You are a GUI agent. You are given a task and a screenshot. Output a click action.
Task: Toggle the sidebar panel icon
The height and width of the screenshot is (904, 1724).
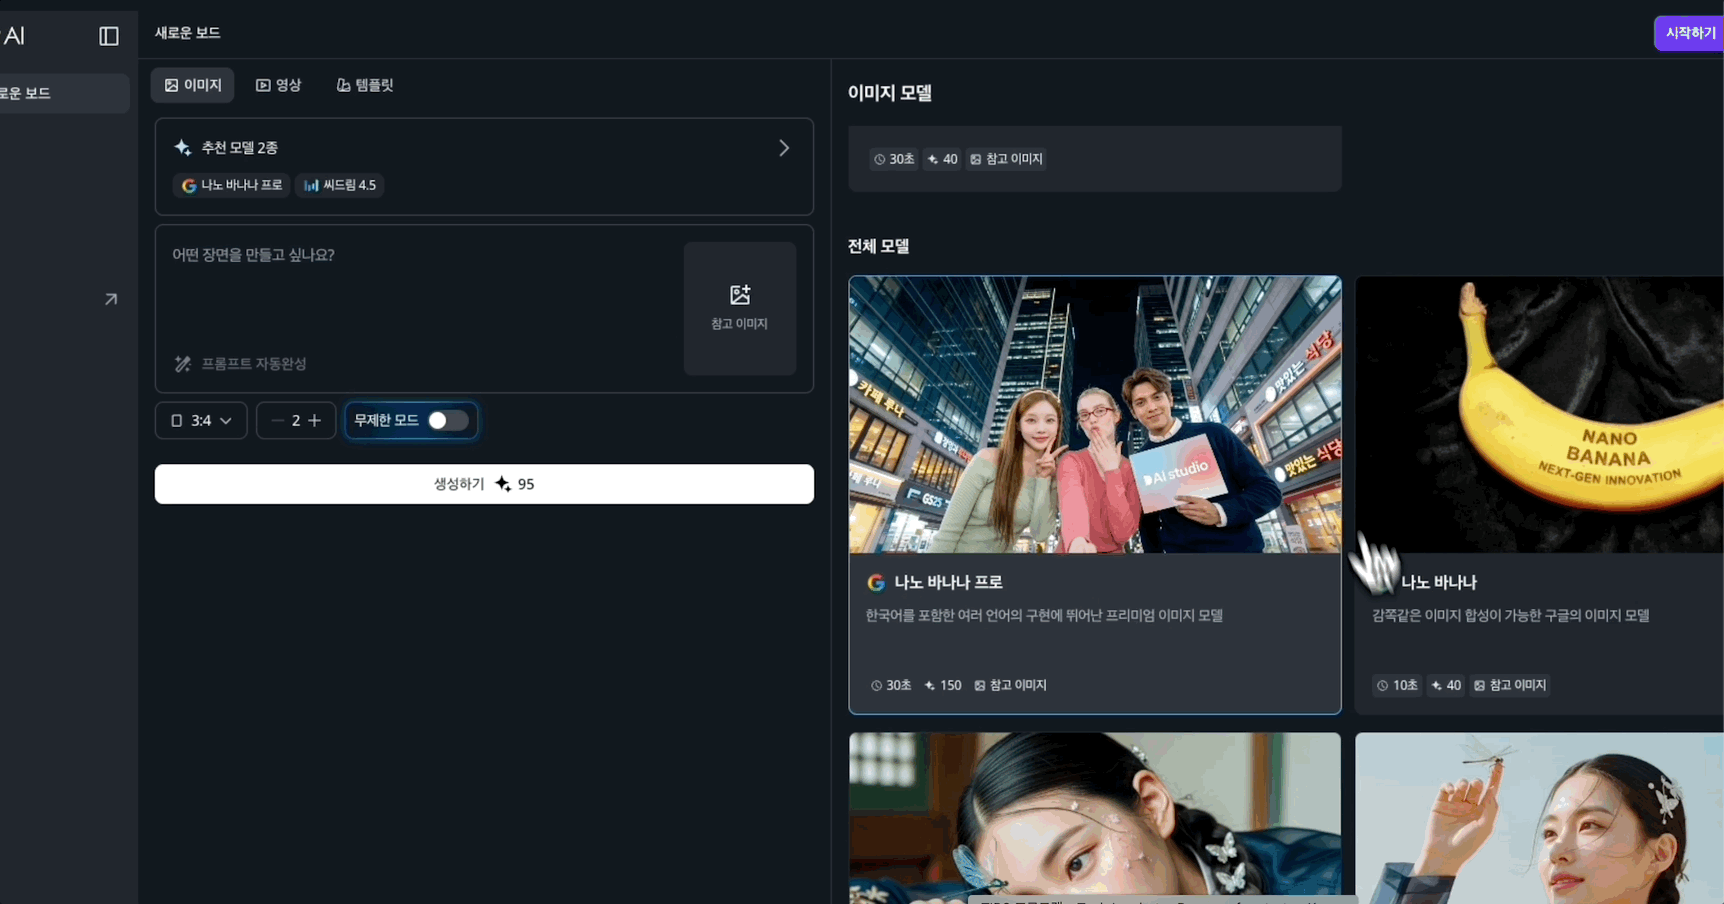point(109,36)
